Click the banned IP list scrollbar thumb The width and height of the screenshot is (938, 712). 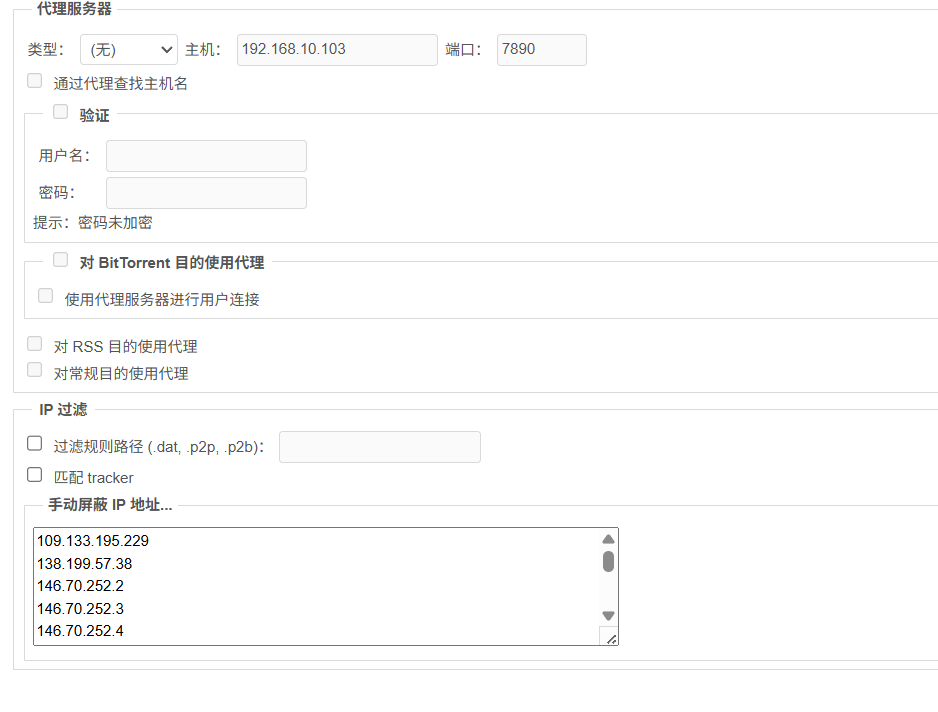608,561
